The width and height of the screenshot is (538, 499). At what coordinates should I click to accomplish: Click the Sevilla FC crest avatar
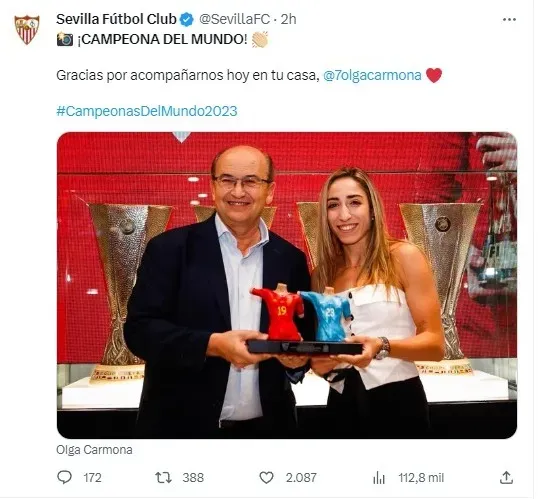(27, 29)
